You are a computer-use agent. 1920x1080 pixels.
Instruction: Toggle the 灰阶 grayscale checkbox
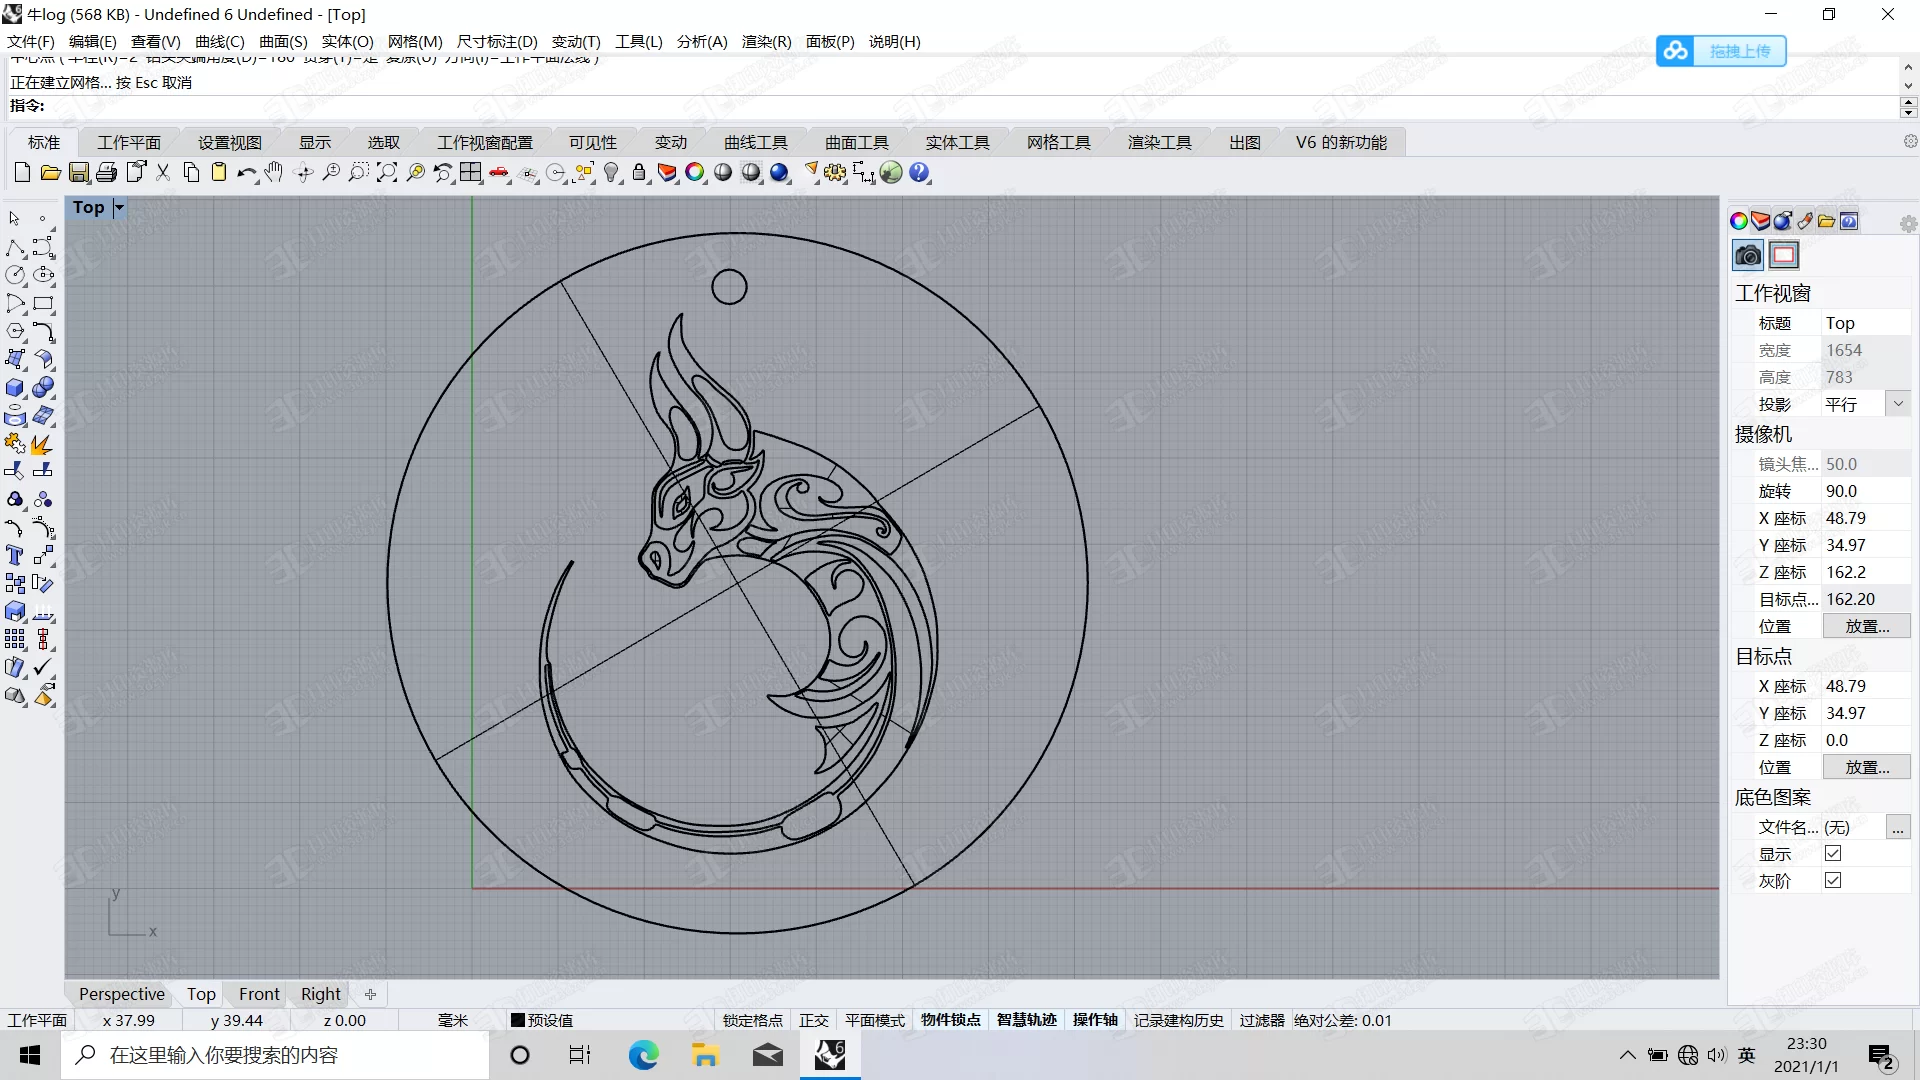(1833, 880)
